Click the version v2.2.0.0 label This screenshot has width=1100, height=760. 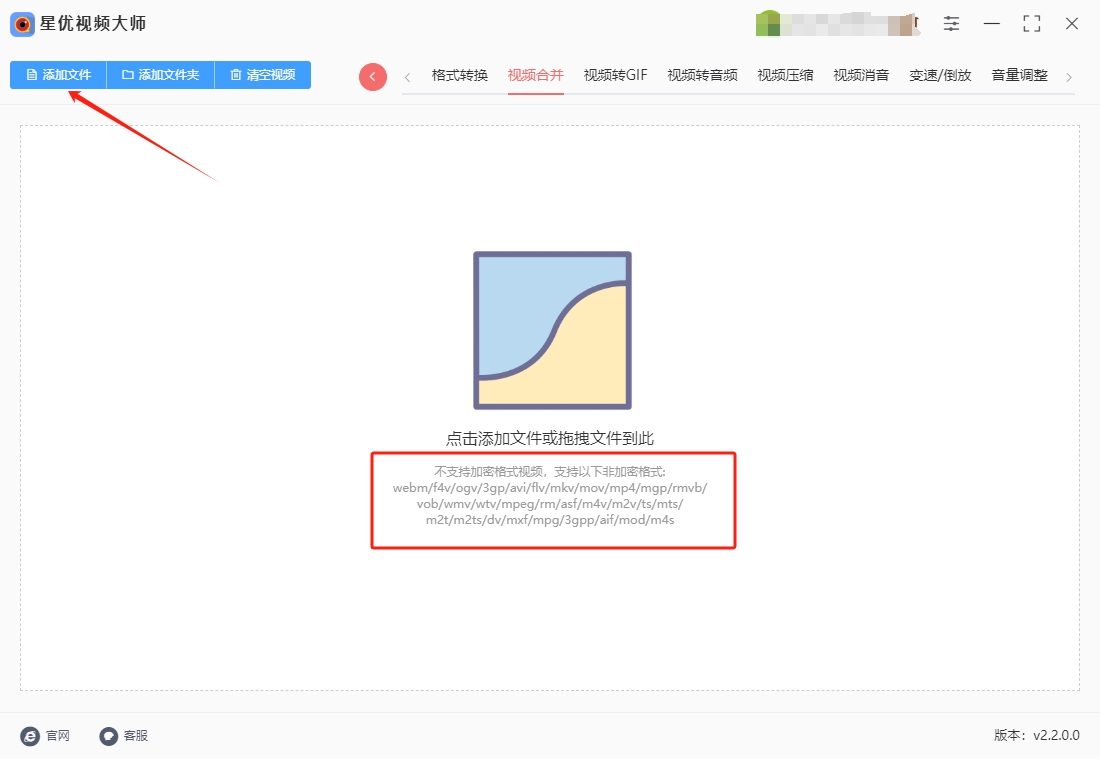1036,735
